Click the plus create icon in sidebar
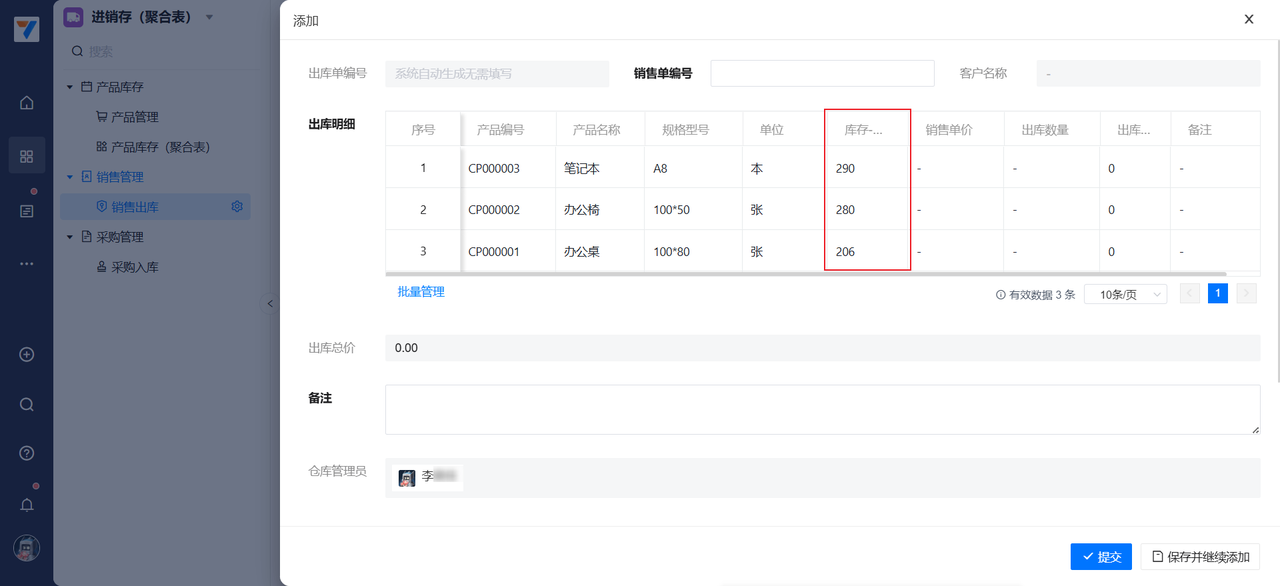 [x=27, y=355]
